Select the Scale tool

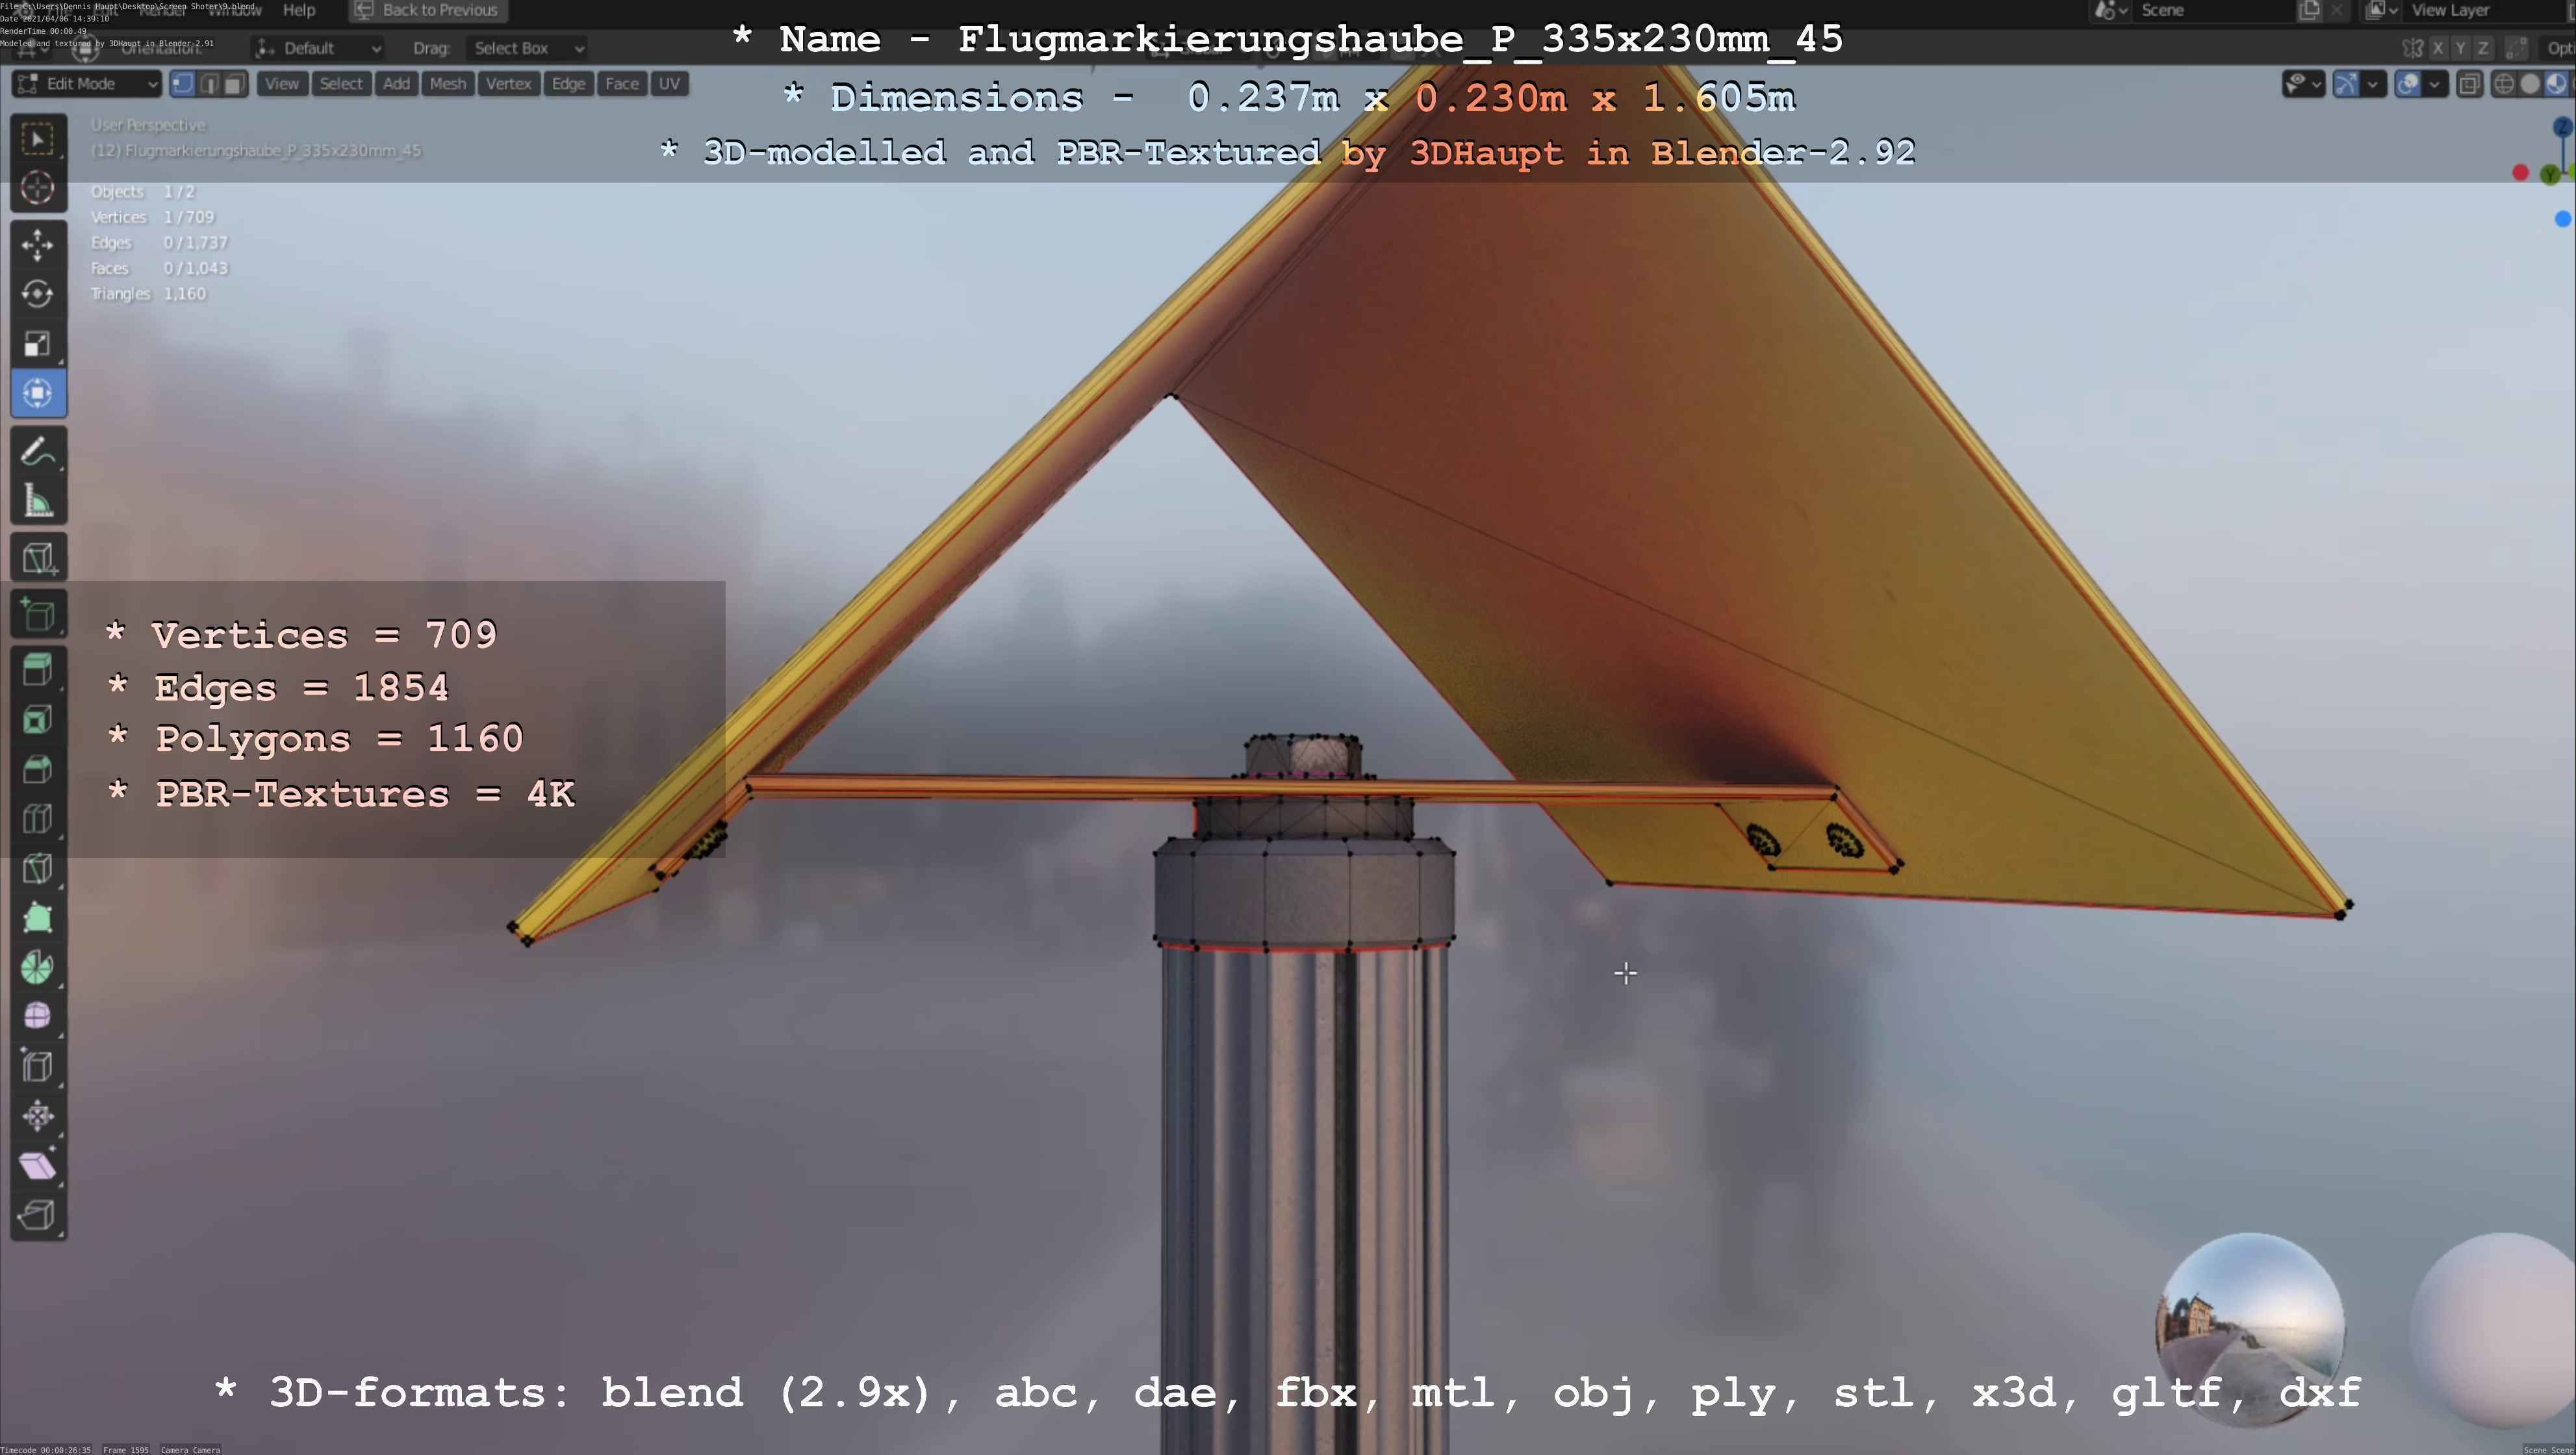pyautogui.click(x=38, y=344)
